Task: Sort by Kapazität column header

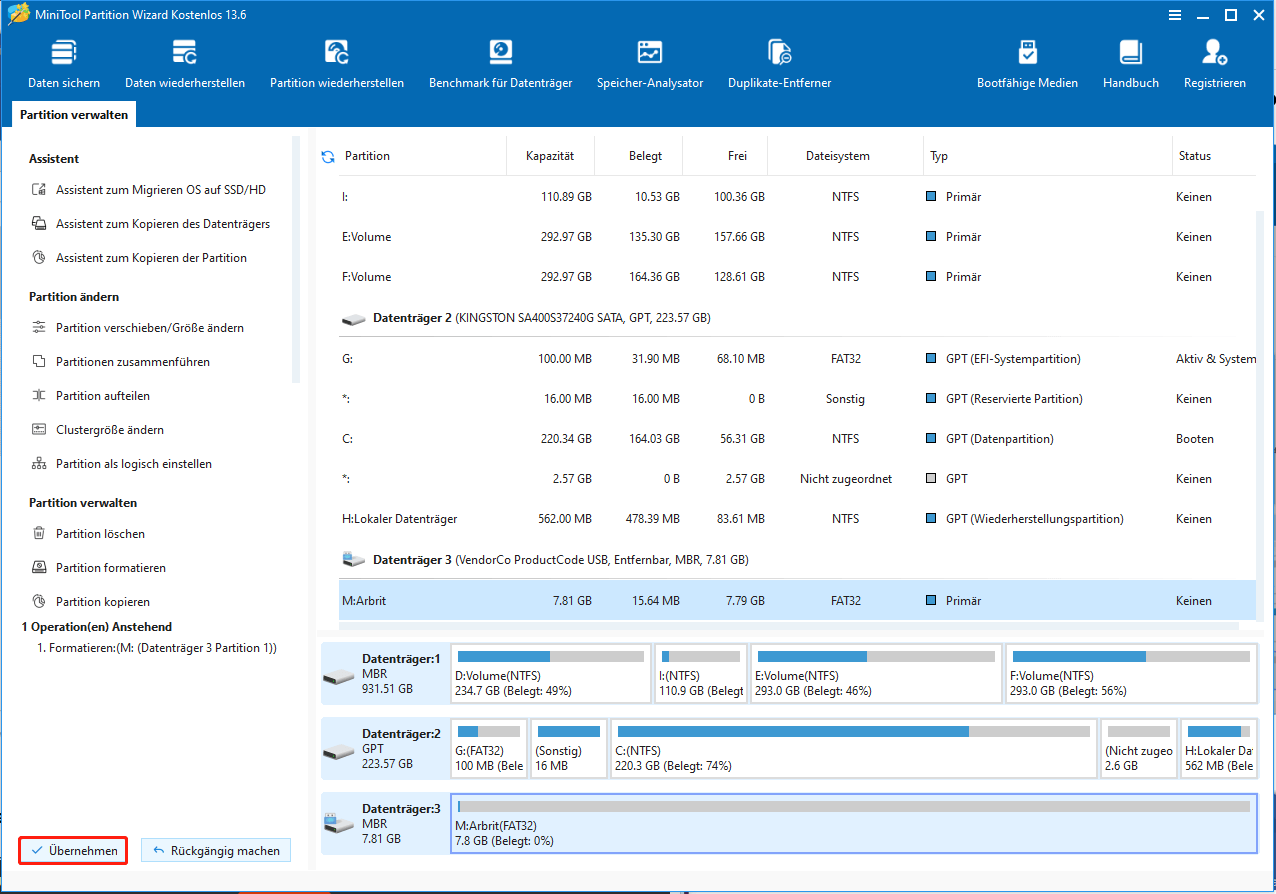Action: pos(551,156)
